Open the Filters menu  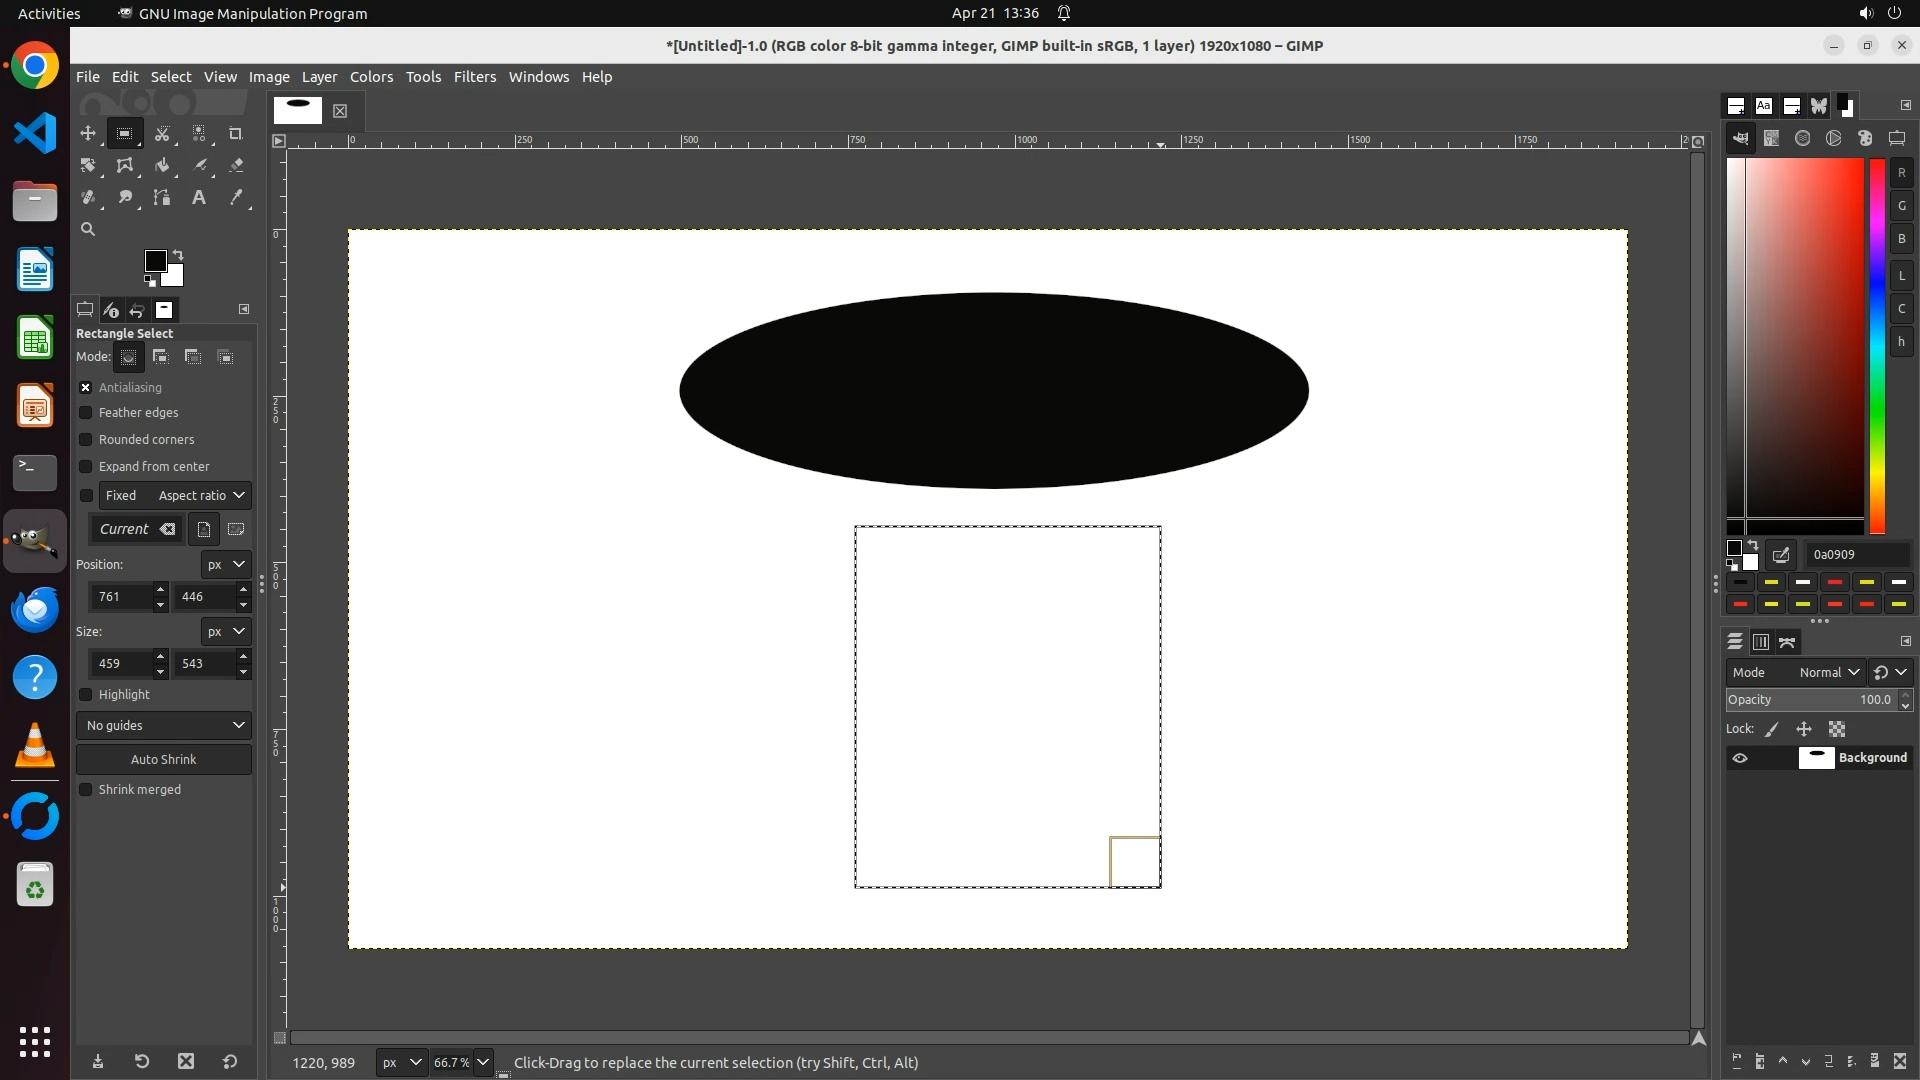click(x=474, y=77)
